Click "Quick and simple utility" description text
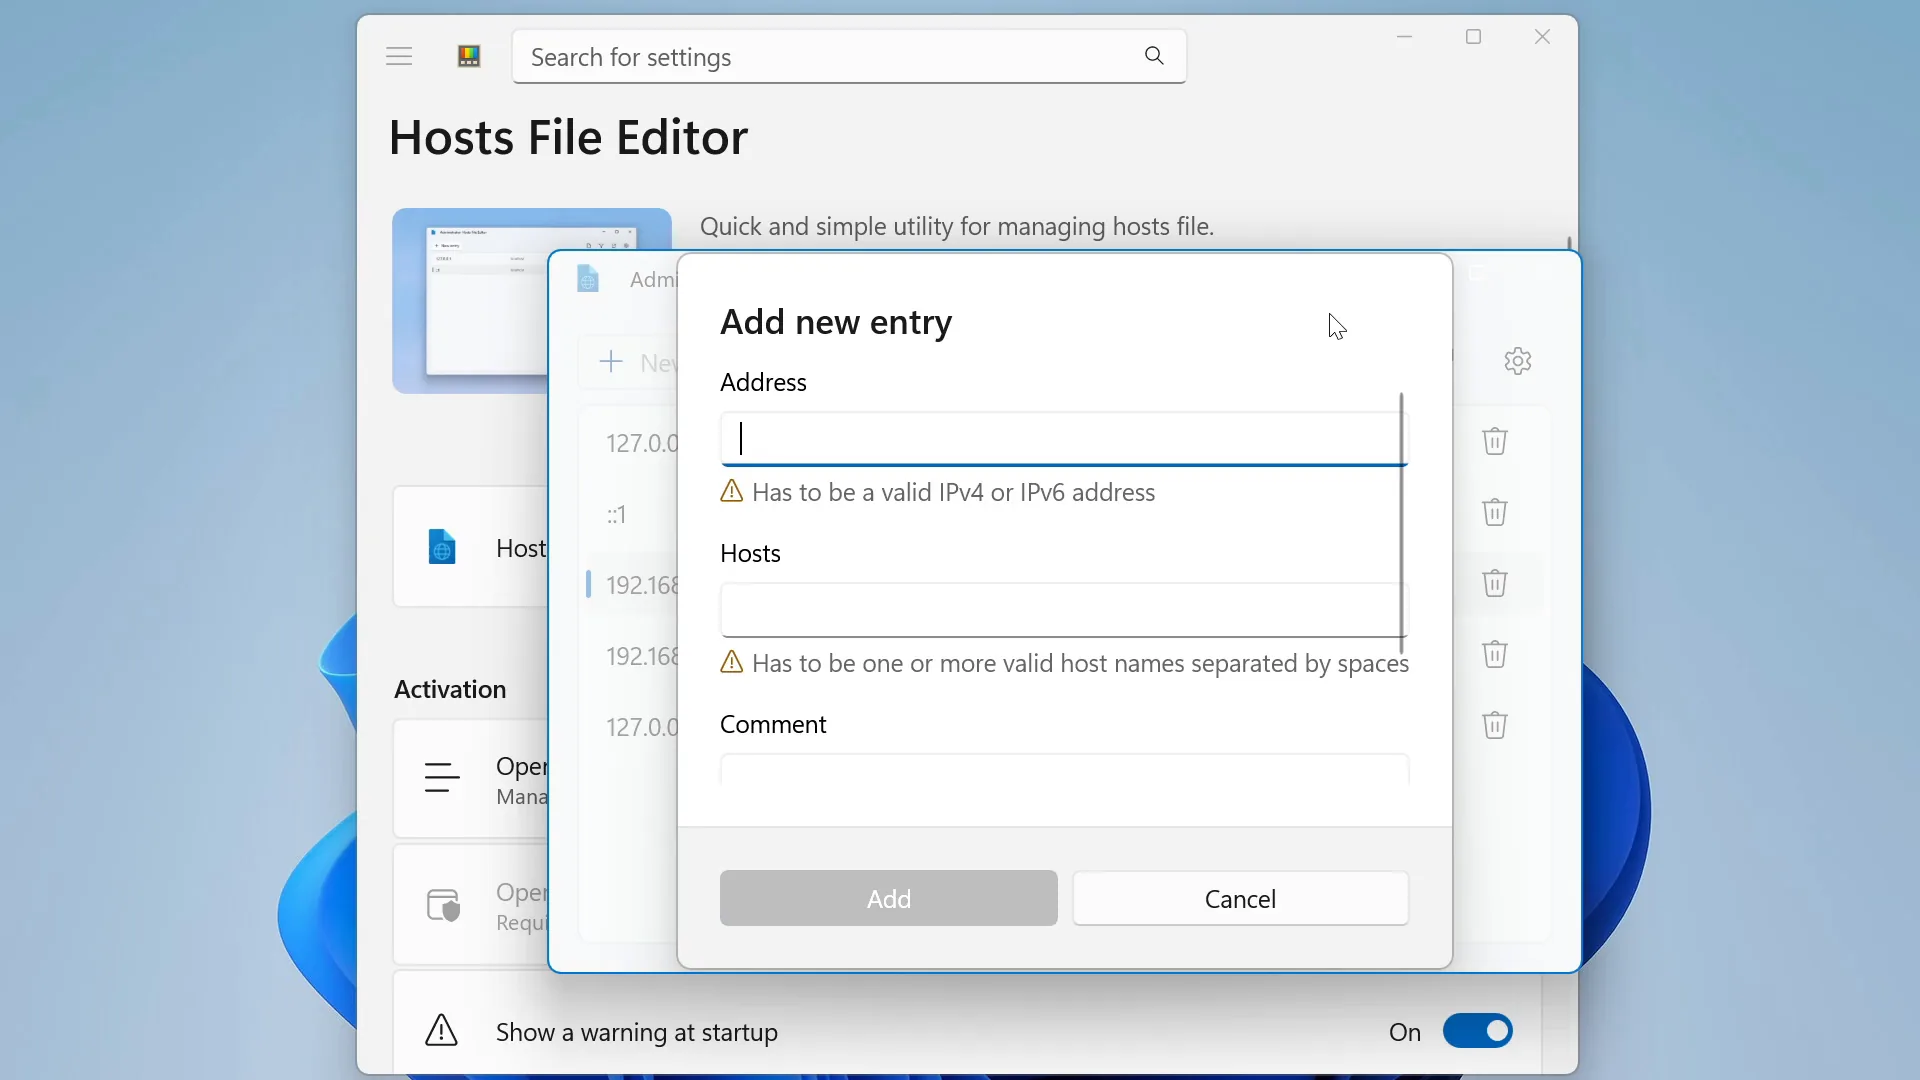 [957, 226]
